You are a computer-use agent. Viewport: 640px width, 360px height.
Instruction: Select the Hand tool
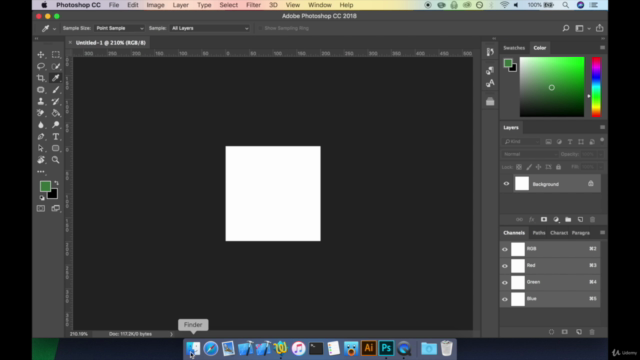click(41, 160)
